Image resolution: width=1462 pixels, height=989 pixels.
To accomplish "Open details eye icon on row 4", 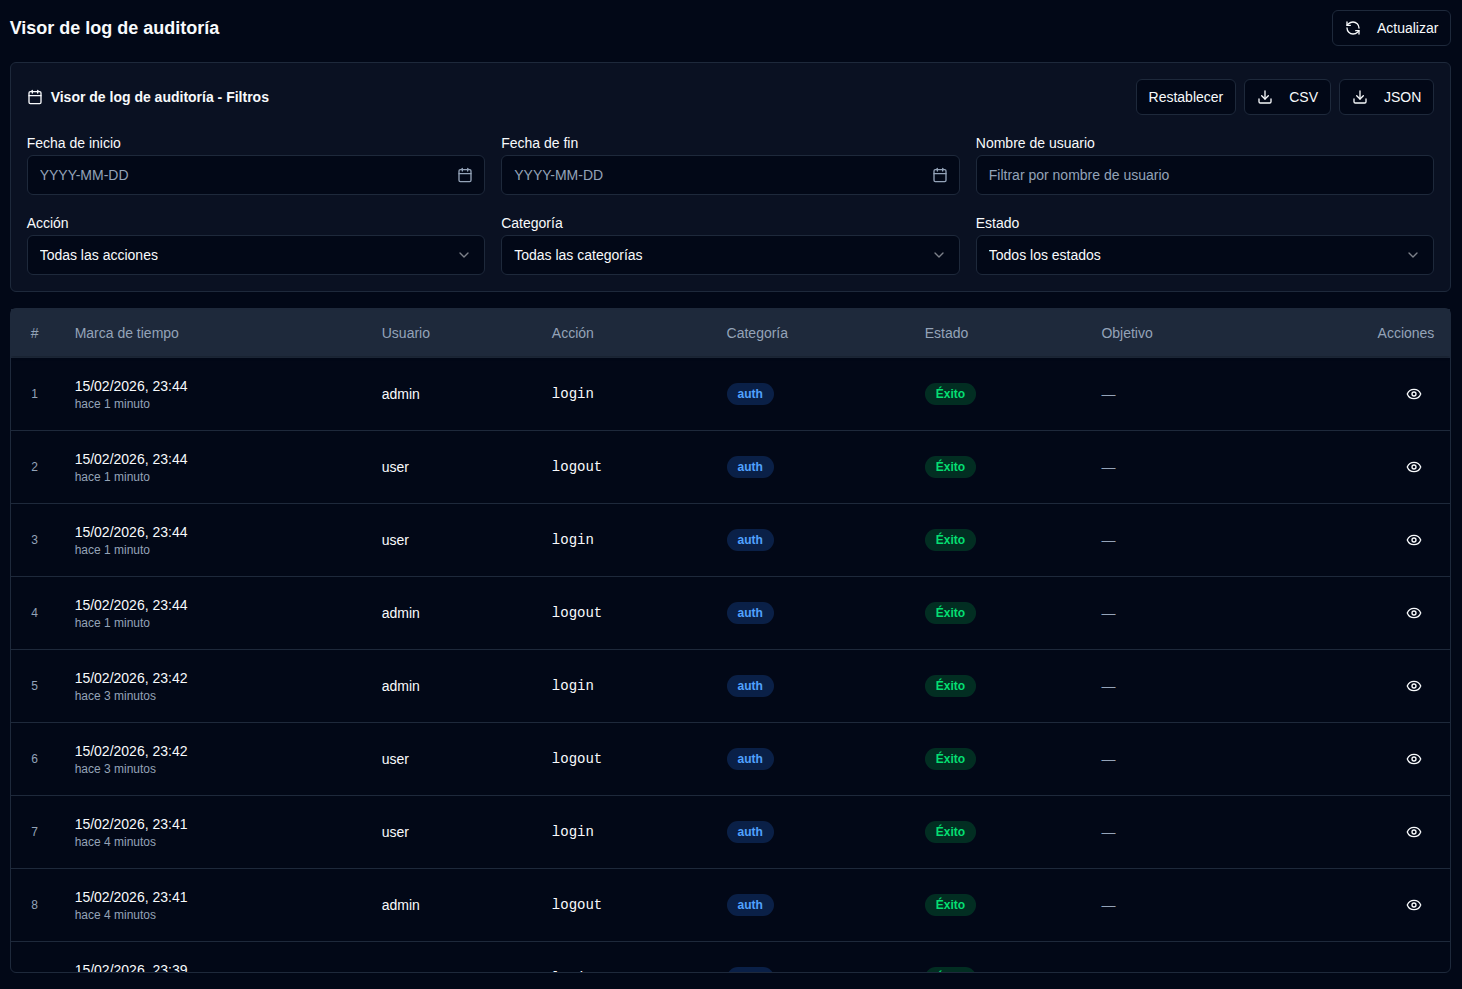I will click(x=1413, y=613).
